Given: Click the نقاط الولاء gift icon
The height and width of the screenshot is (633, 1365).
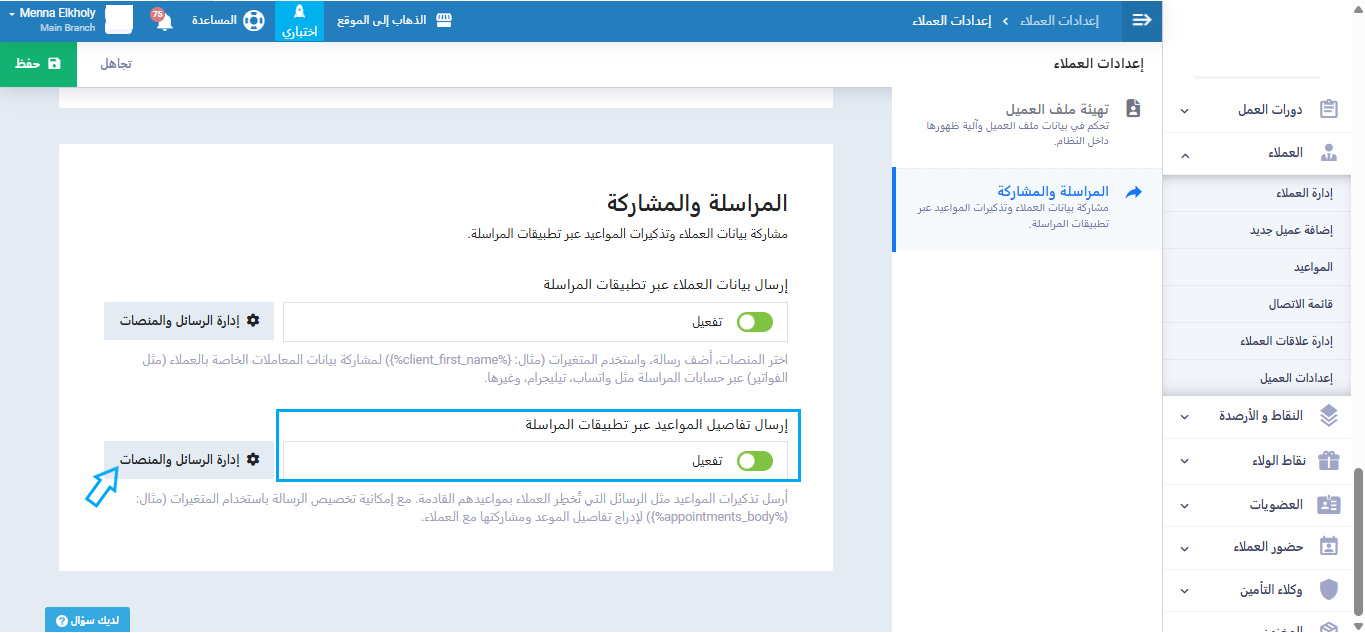Looking at the screenshot, I should [1328, 461].
